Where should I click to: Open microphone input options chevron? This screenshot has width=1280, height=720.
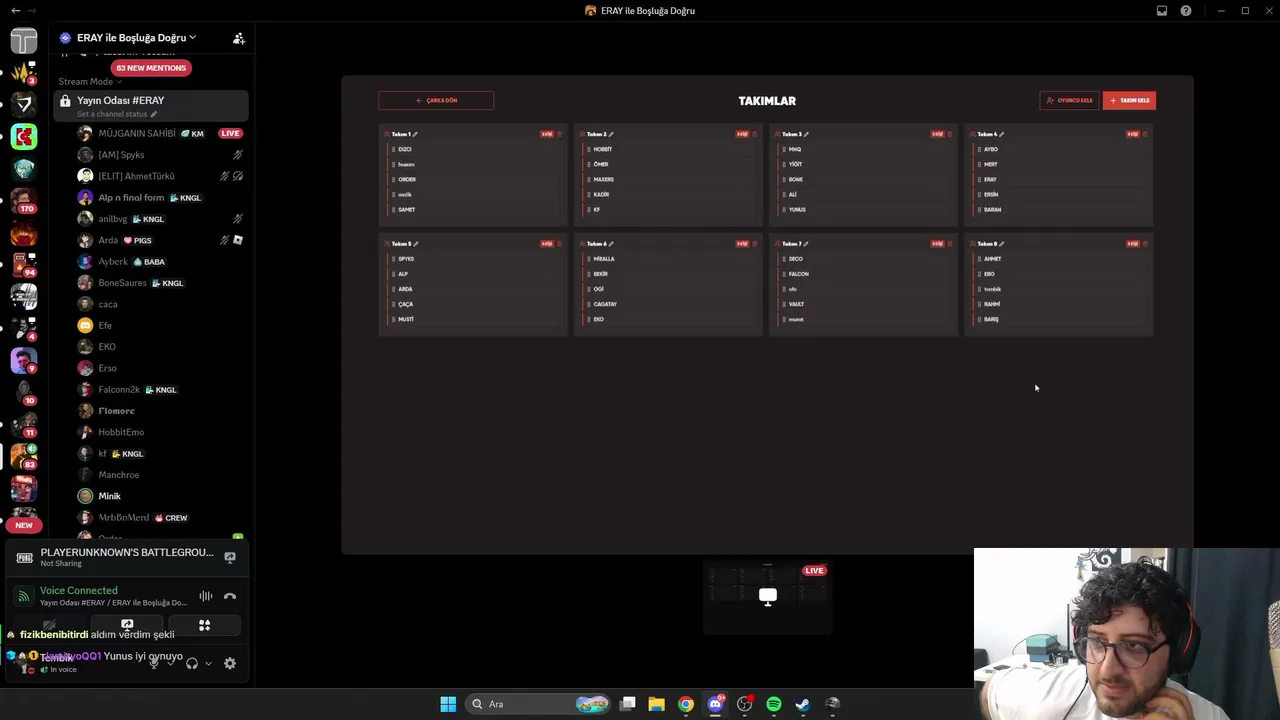pyautogui.click(x=169, y=663)
